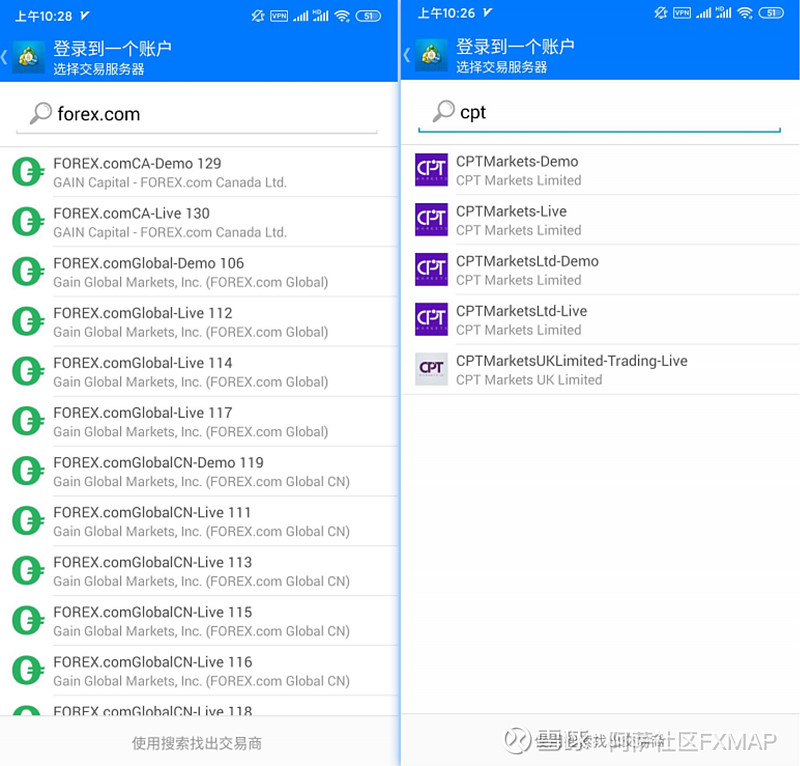Tap MetaTrader app icon in left screen header
The image size is (800, 766).
pos(28,57)
